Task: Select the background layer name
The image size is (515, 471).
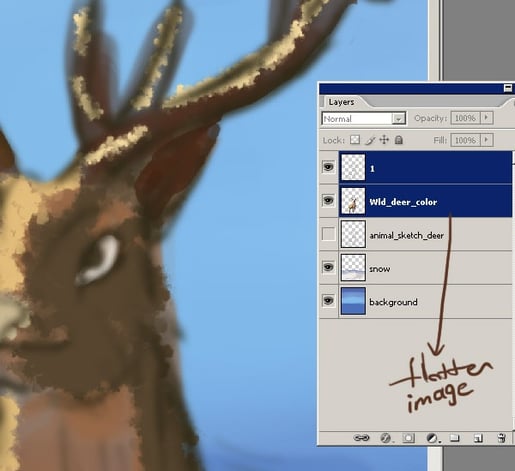Action: coord(393,302)
